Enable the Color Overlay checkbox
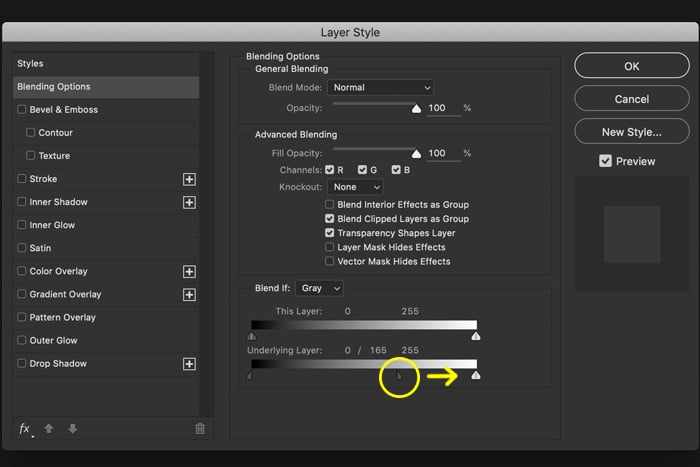This screenshot has width=700, height=467. click(x=21, y=271)
